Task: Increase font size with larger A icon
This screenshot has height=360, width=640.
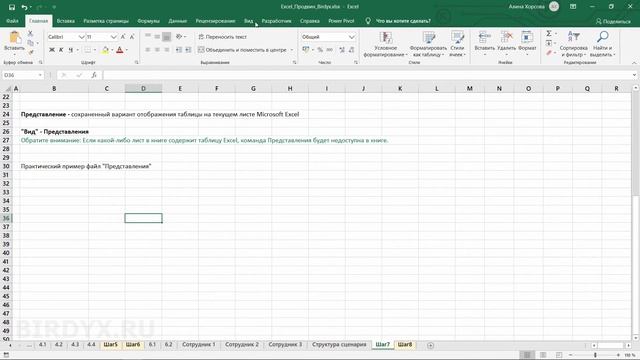Action: pos(123,37)
